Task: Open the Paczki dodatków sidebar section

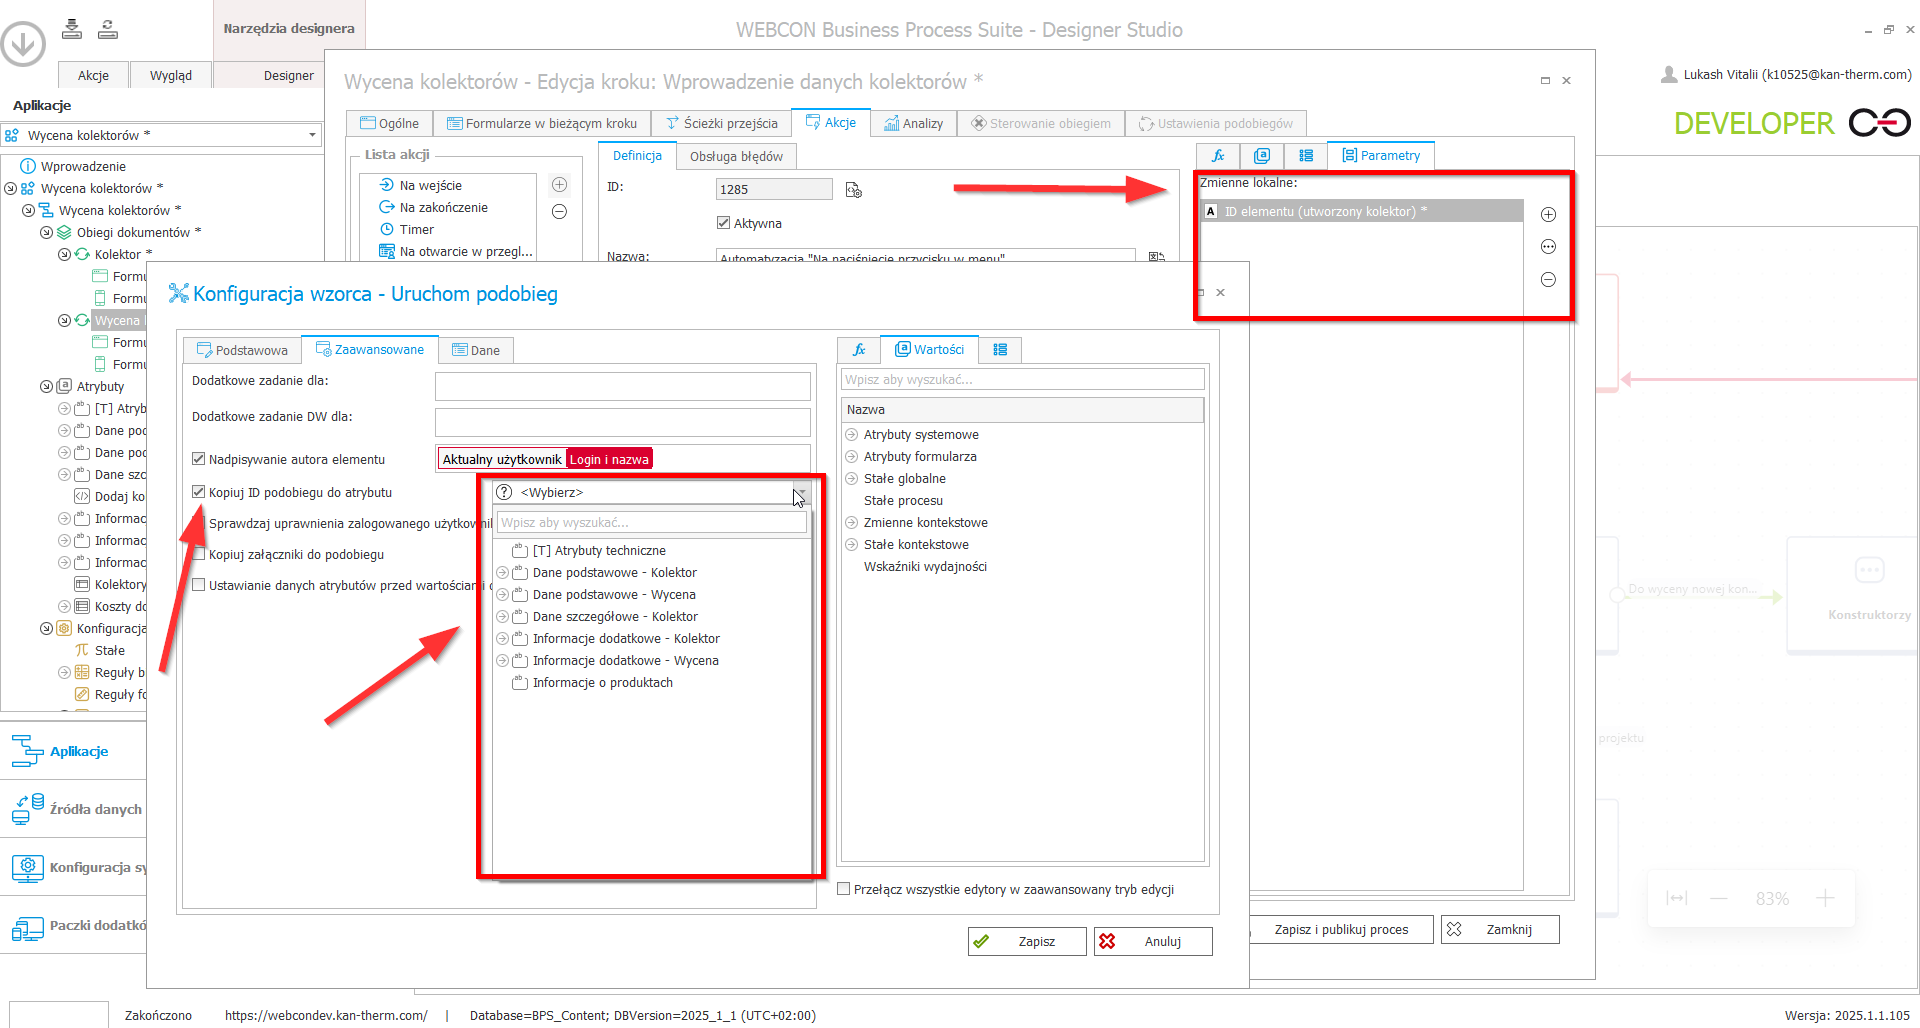Action: 74,925
